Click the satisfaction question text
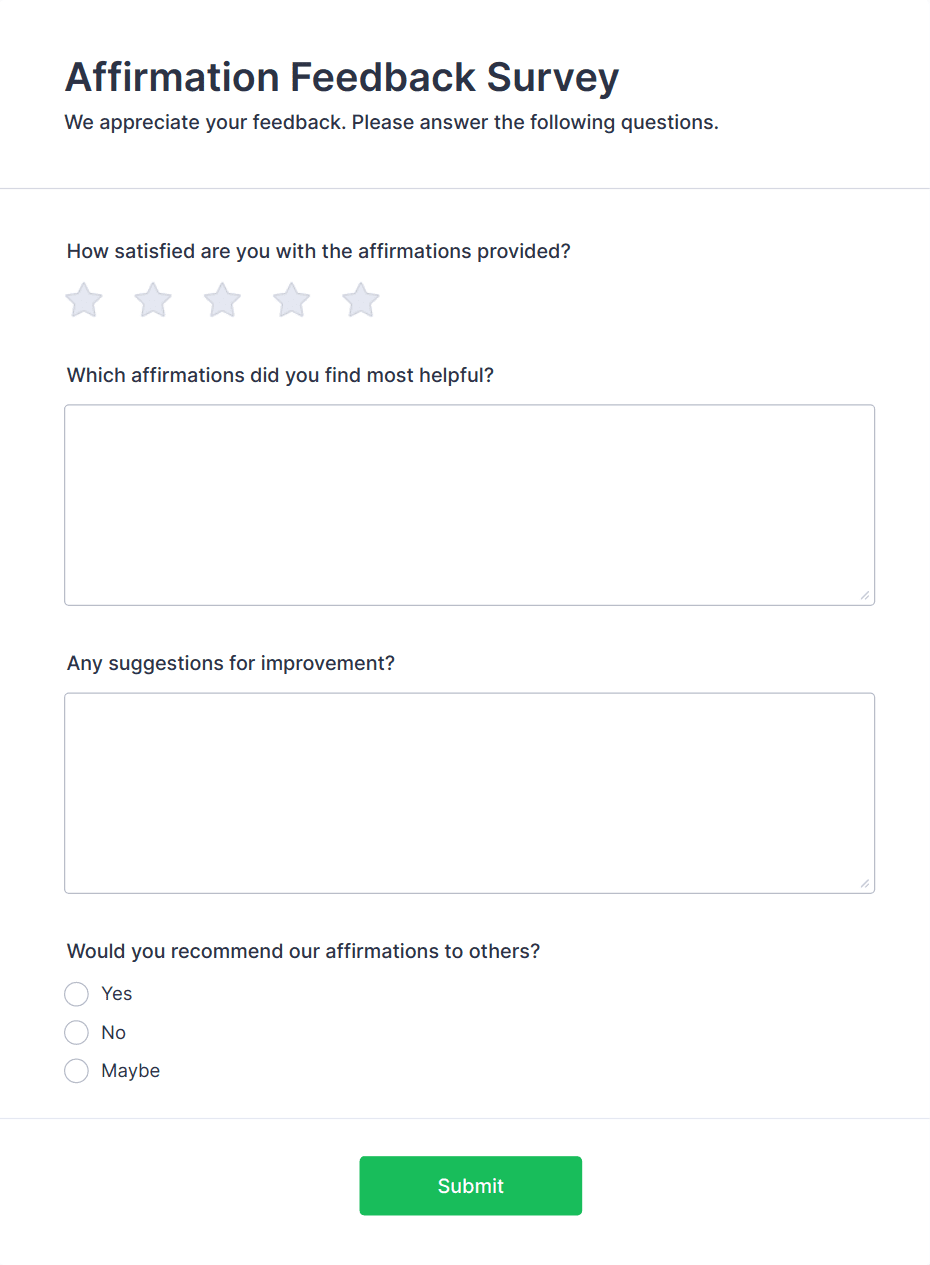 click(x=318, y=251)
